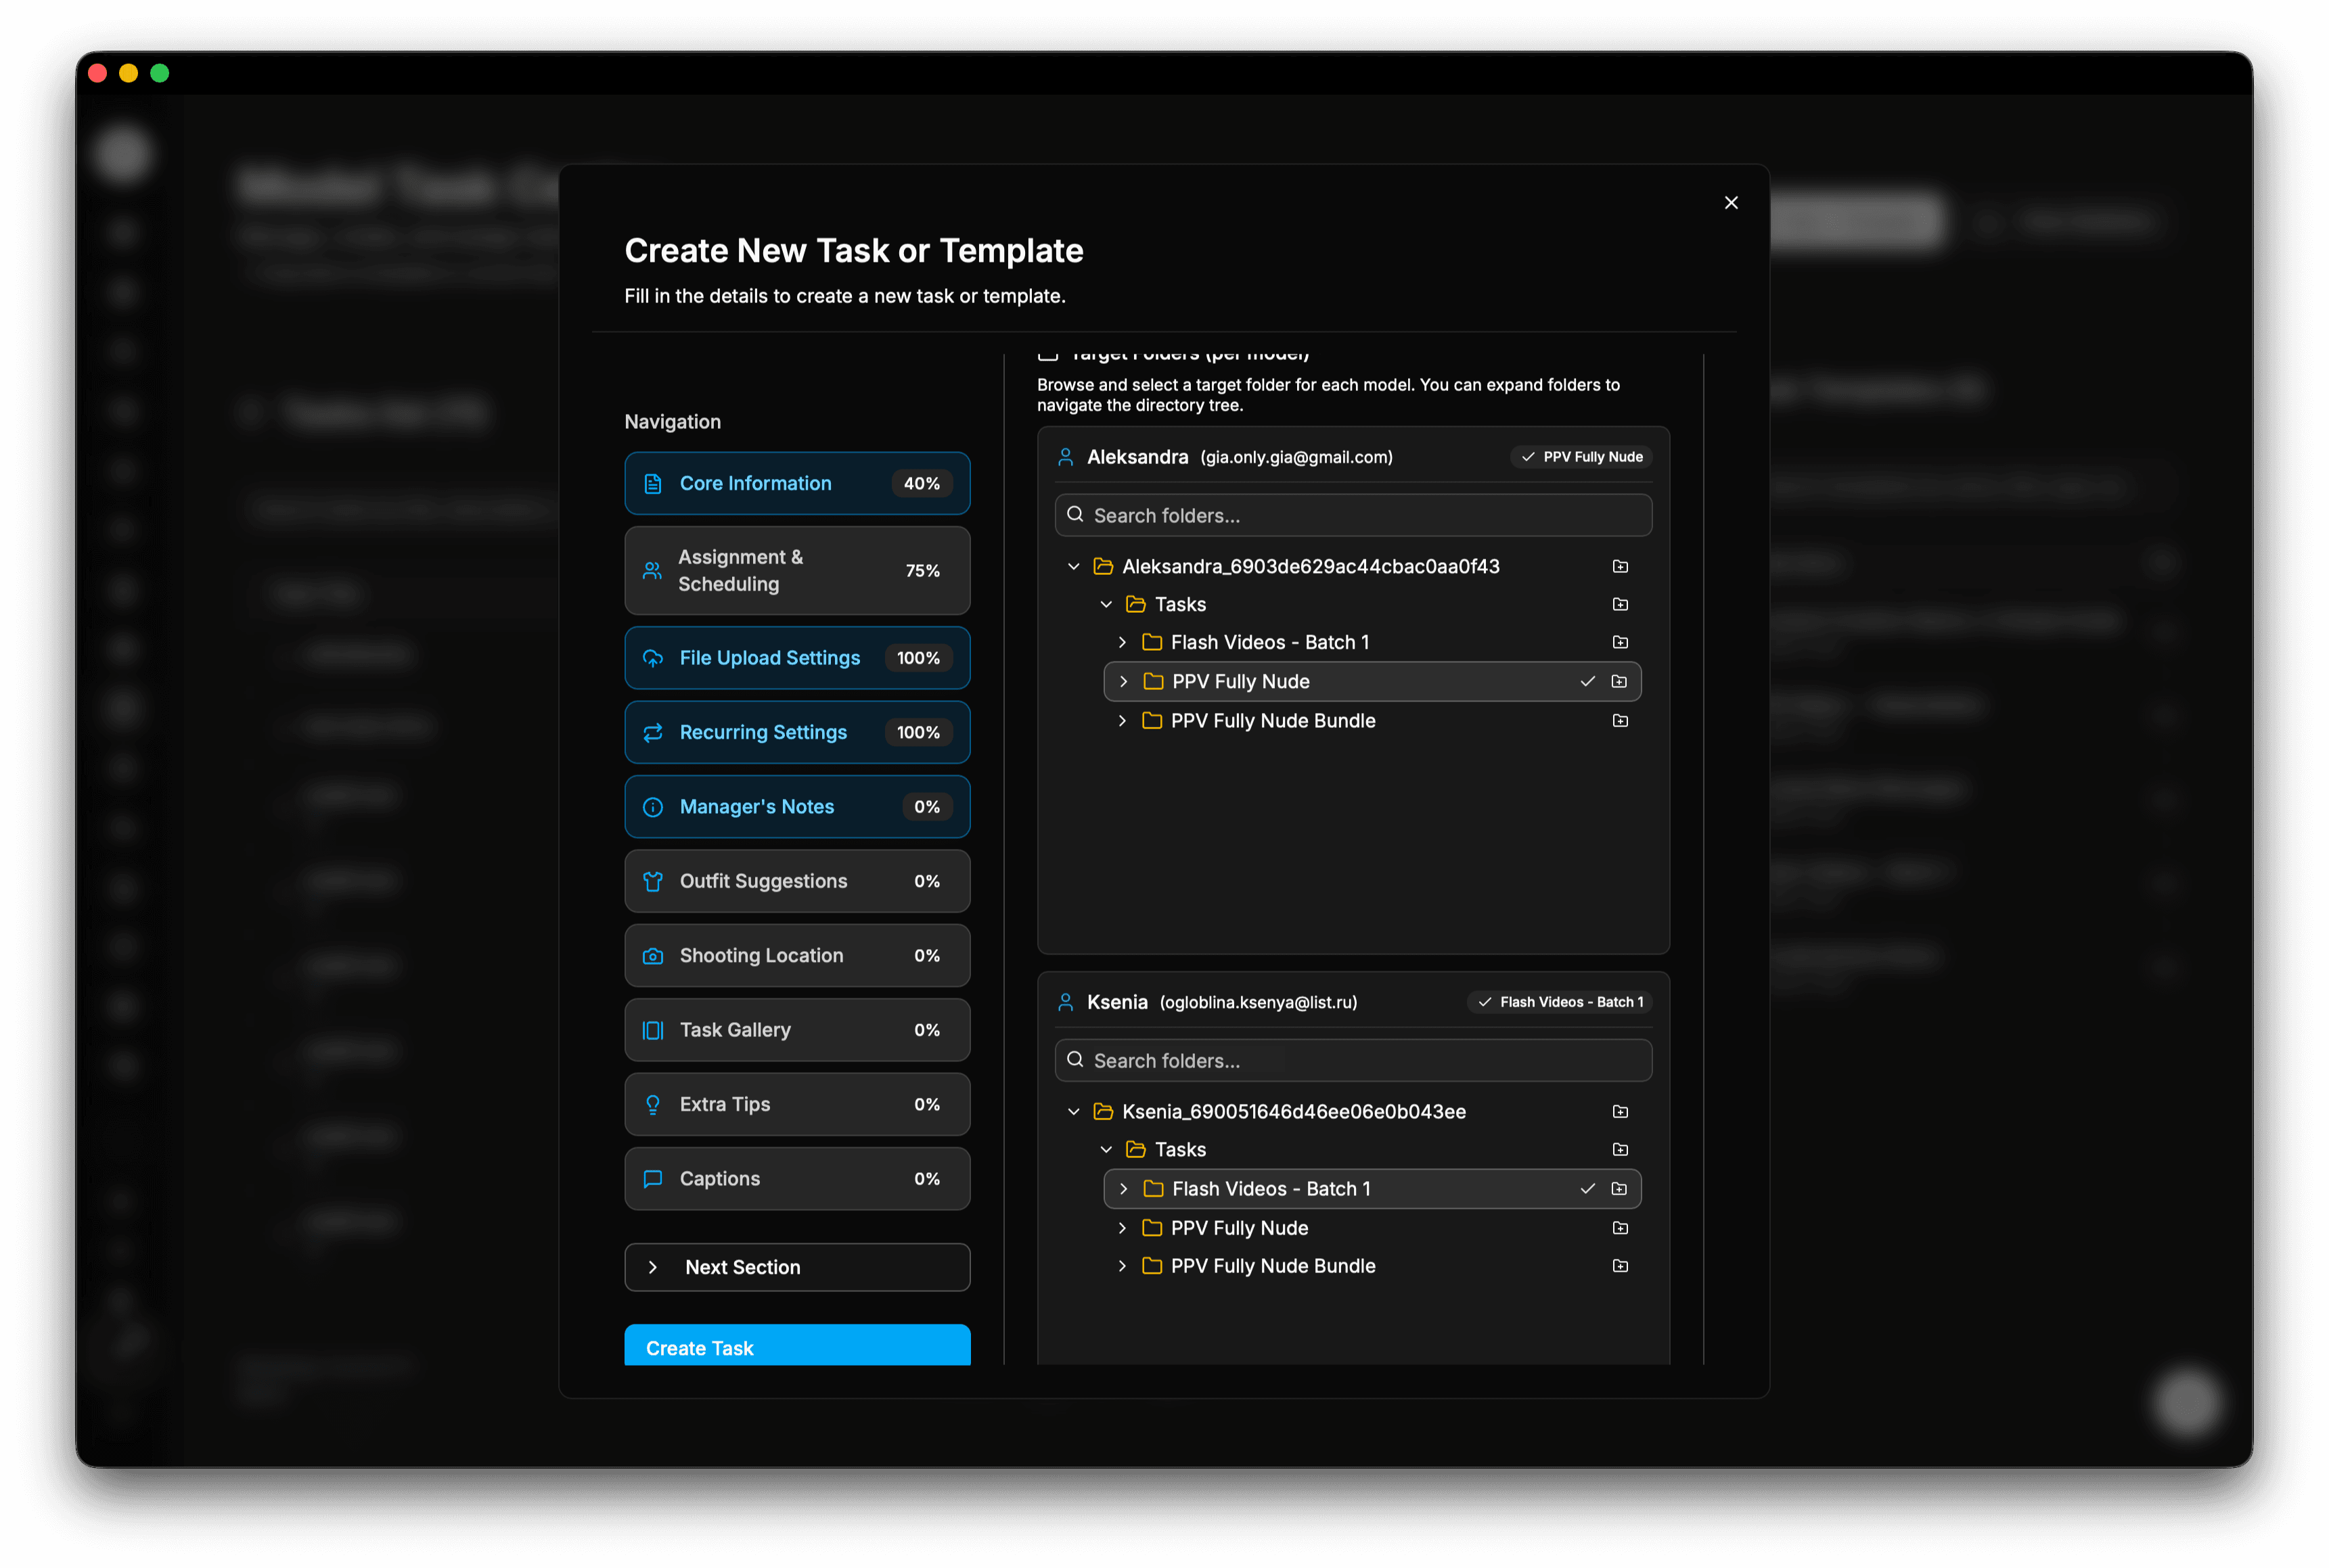Click the Next Section button

(796, 1267)
